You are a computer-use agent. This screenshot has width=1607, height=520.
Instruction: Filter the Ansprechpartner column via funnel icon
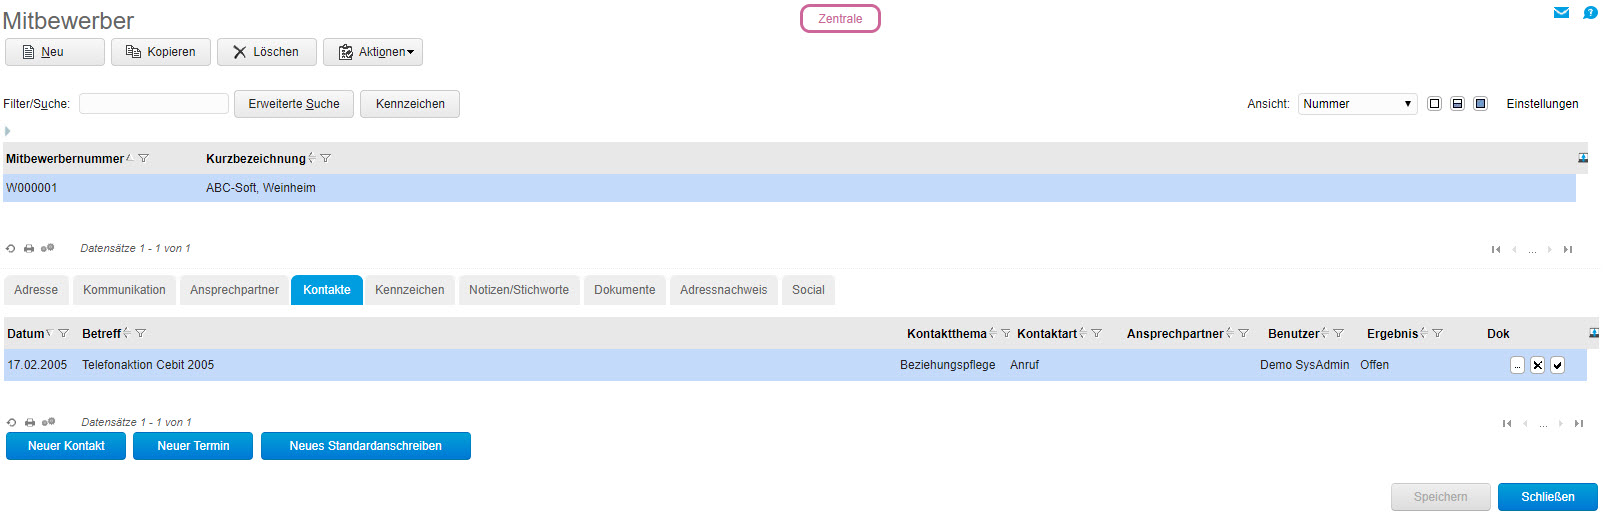tap(1243, 333)
